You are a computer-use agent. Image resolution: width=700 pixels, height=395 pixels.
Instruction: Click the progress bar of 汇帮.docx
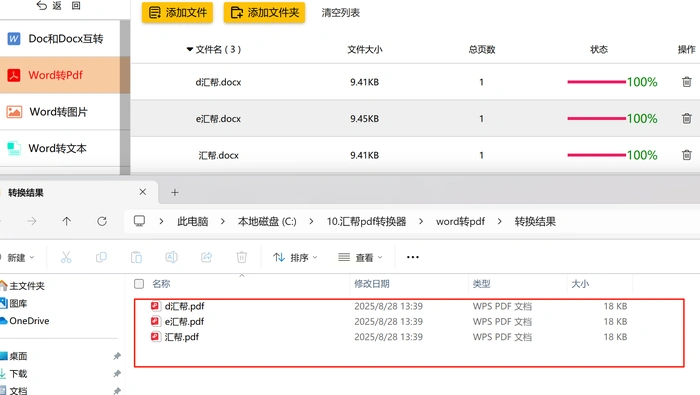point(596,155)
